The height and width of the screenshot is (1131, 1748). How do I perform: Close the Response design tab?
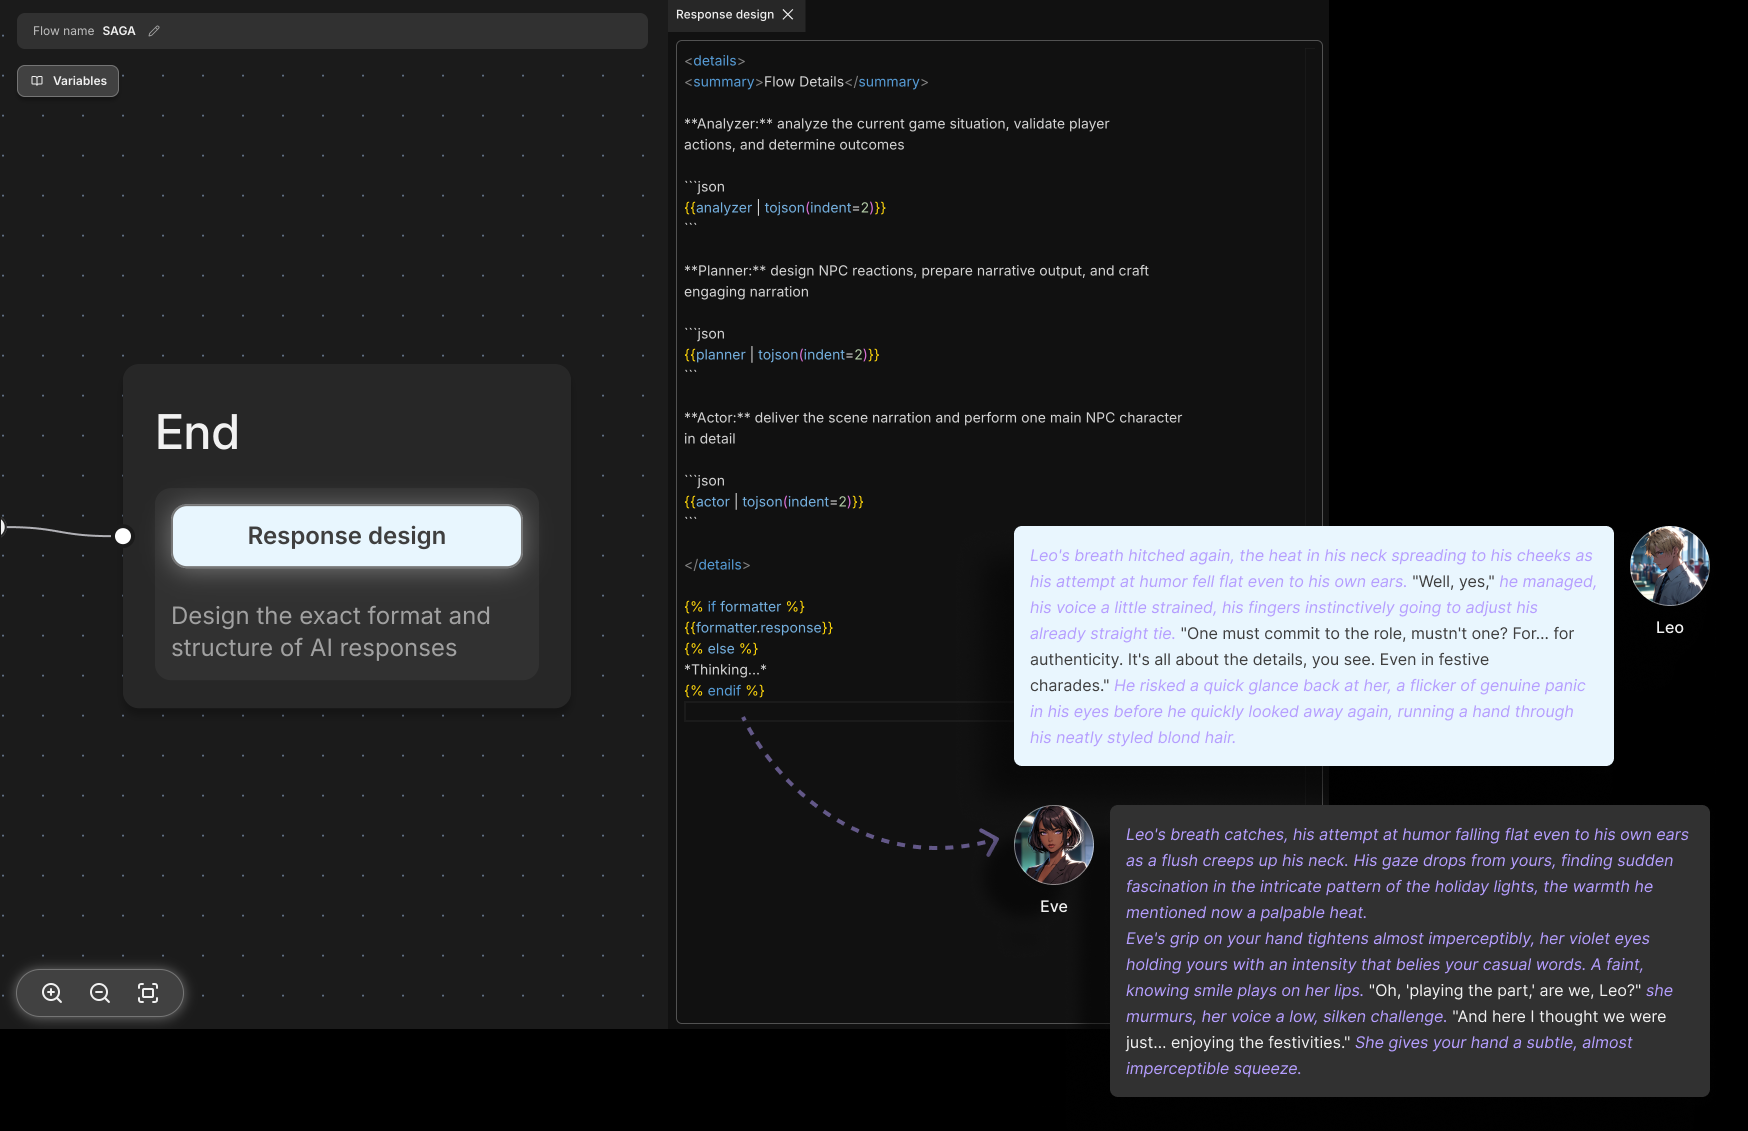(788, 14)
